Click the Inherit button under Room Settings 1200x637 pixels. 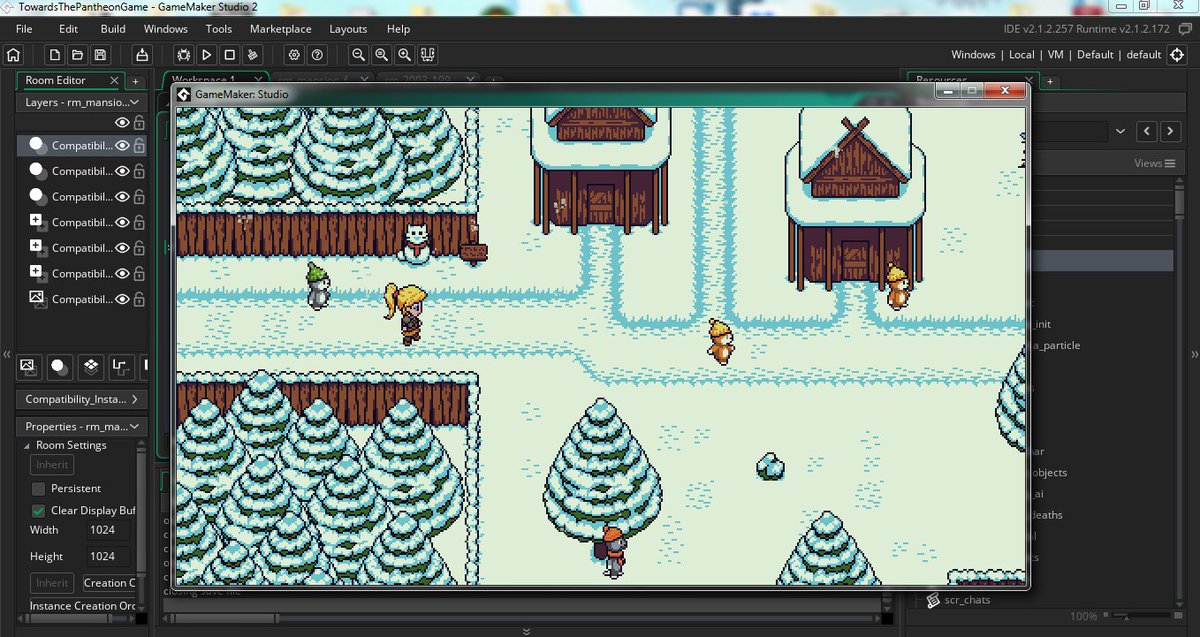click(x=52, y=465)
